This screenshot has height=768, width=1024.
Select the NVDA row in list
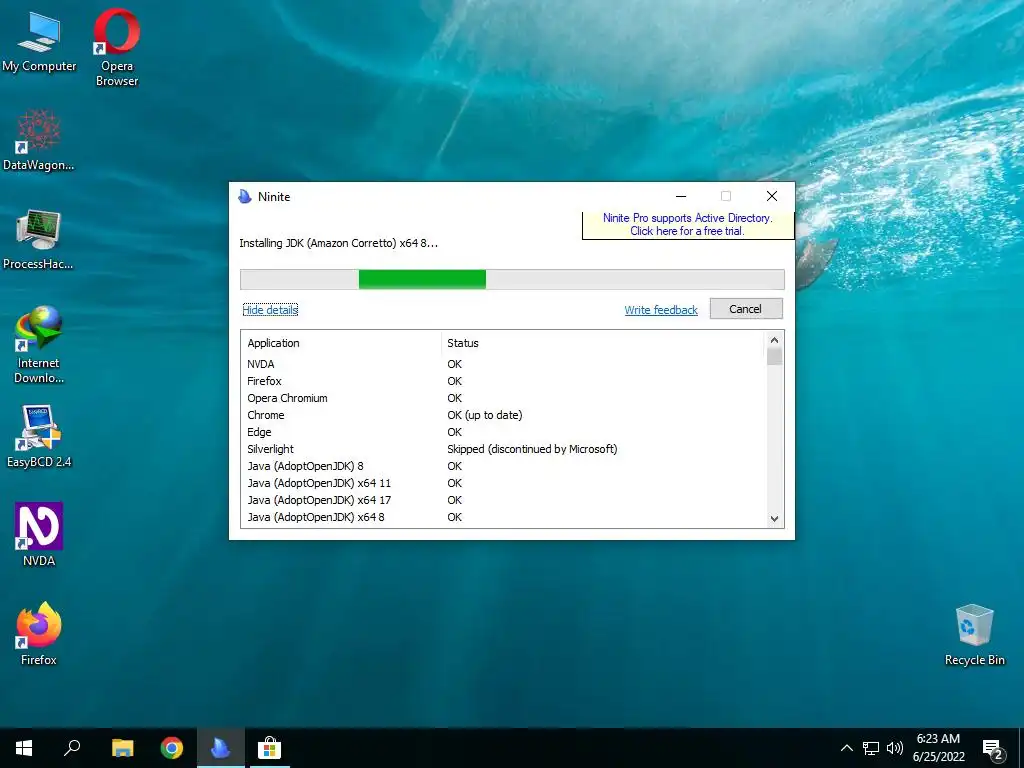pyautogui.click(x=503, y=364)
